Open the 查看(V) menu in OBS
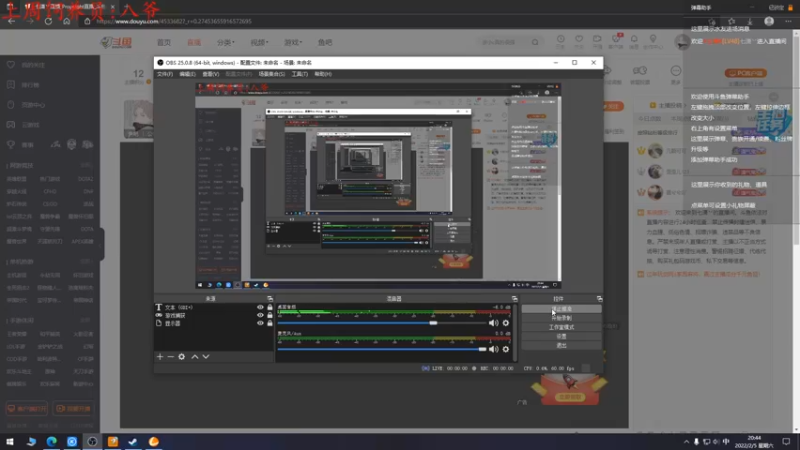The image size is (800, 450). point(210,74)
